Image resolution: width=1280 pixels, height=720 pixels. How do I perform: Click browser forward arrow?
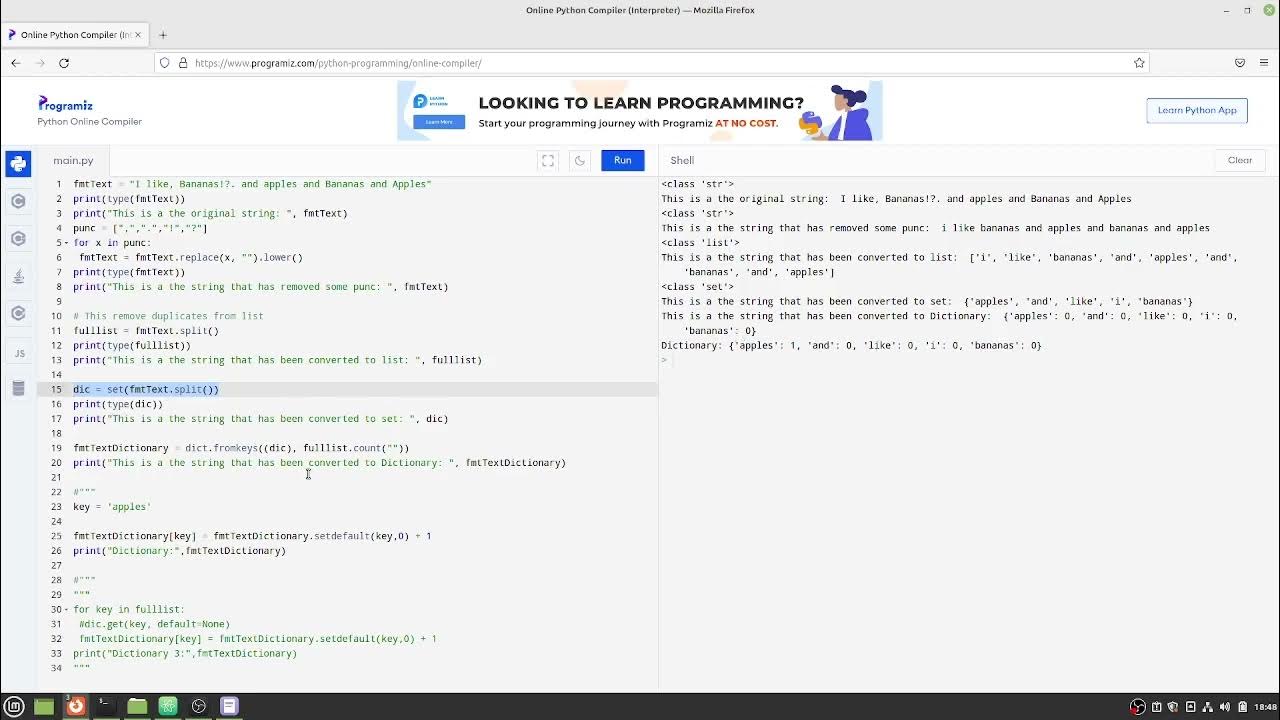click(x=40, y=63)
